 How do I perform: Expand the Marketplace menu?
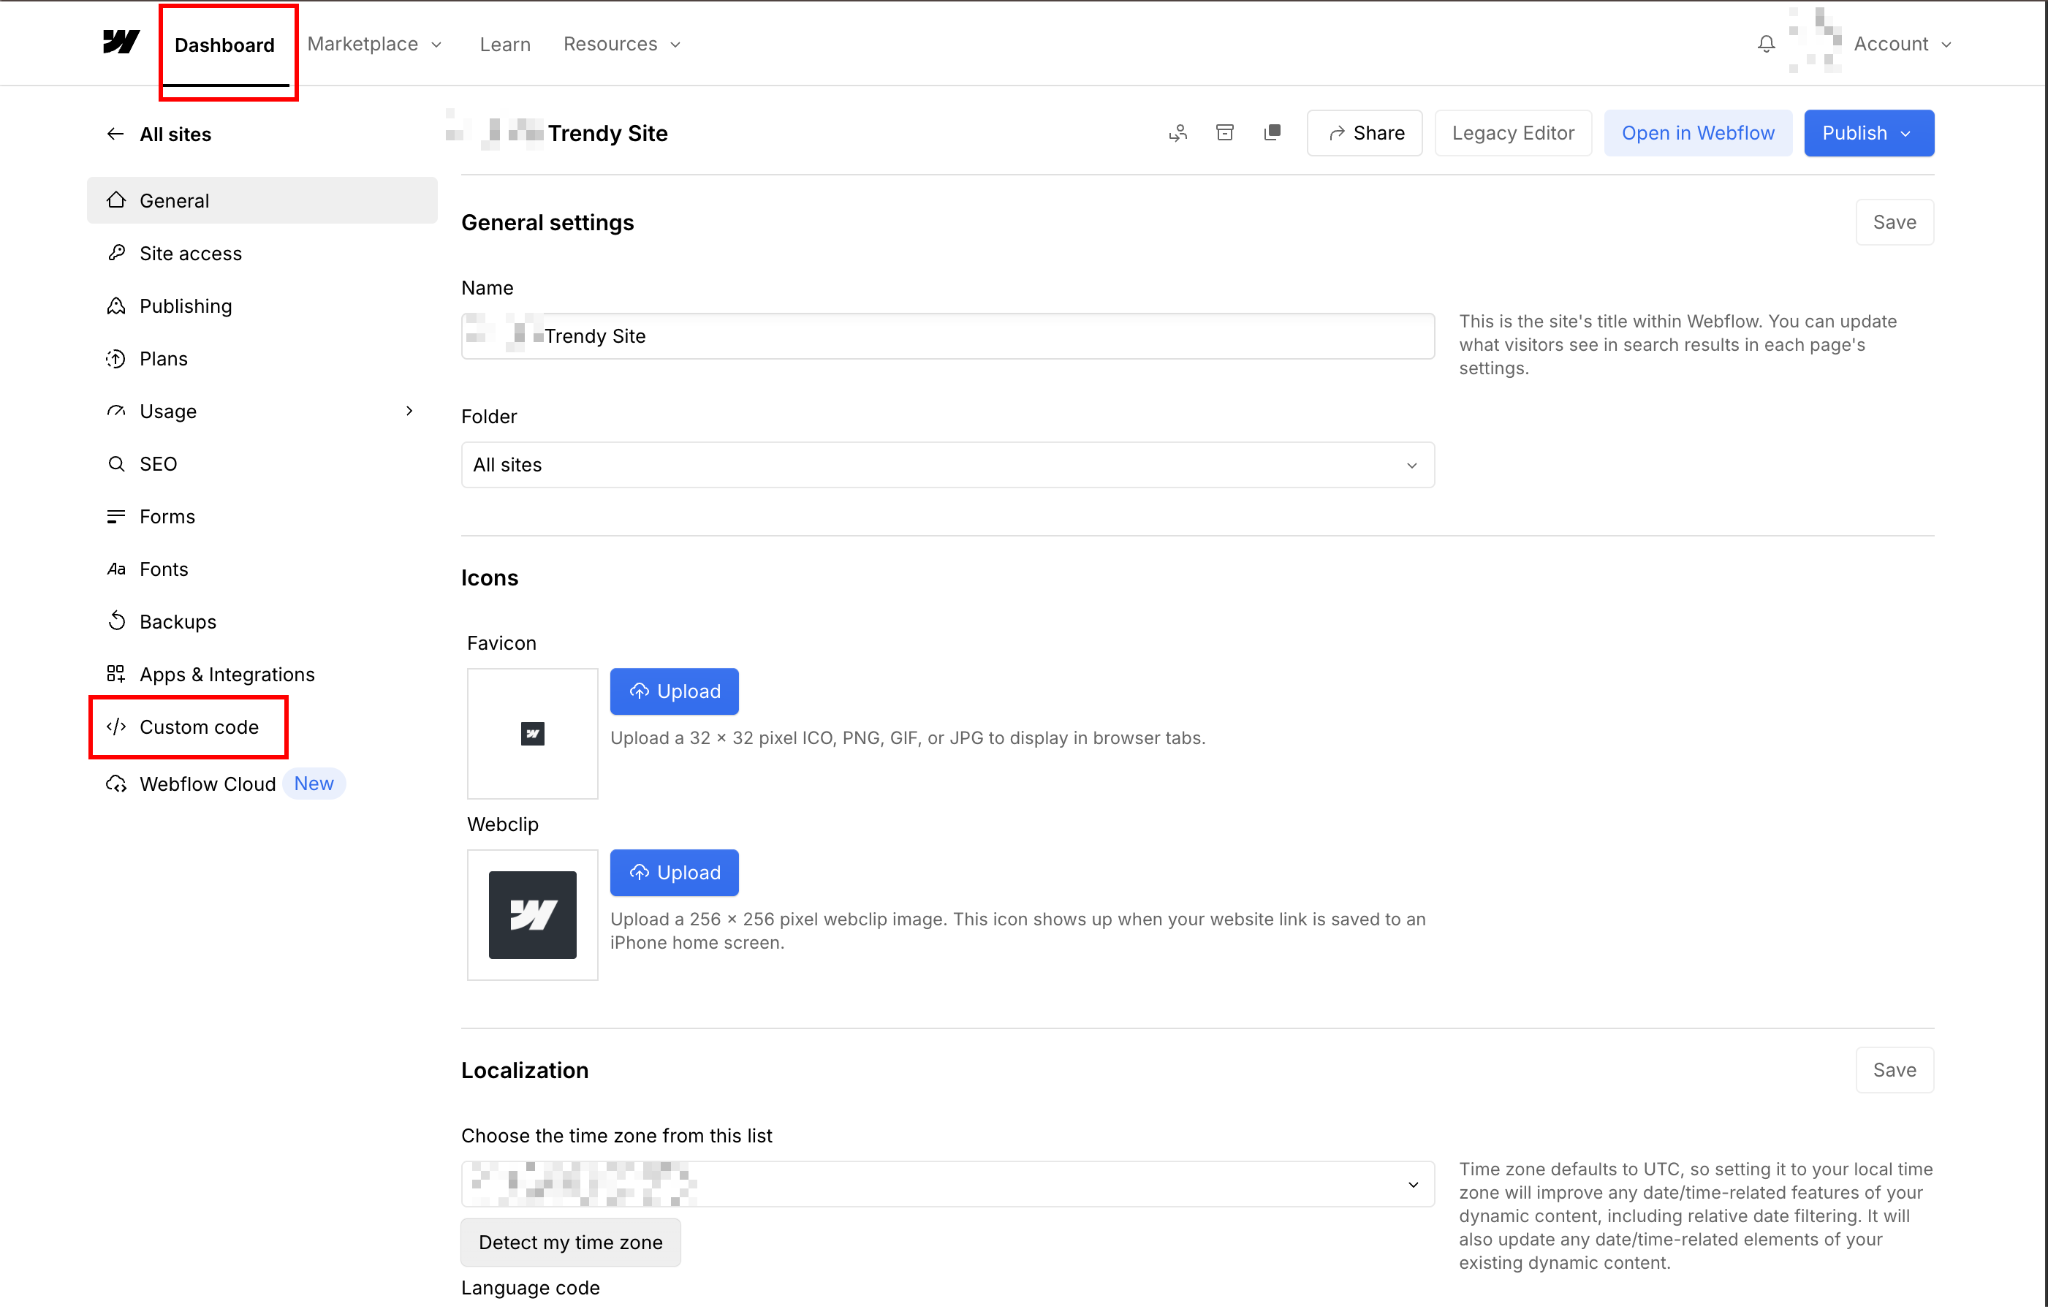point(375,44)
